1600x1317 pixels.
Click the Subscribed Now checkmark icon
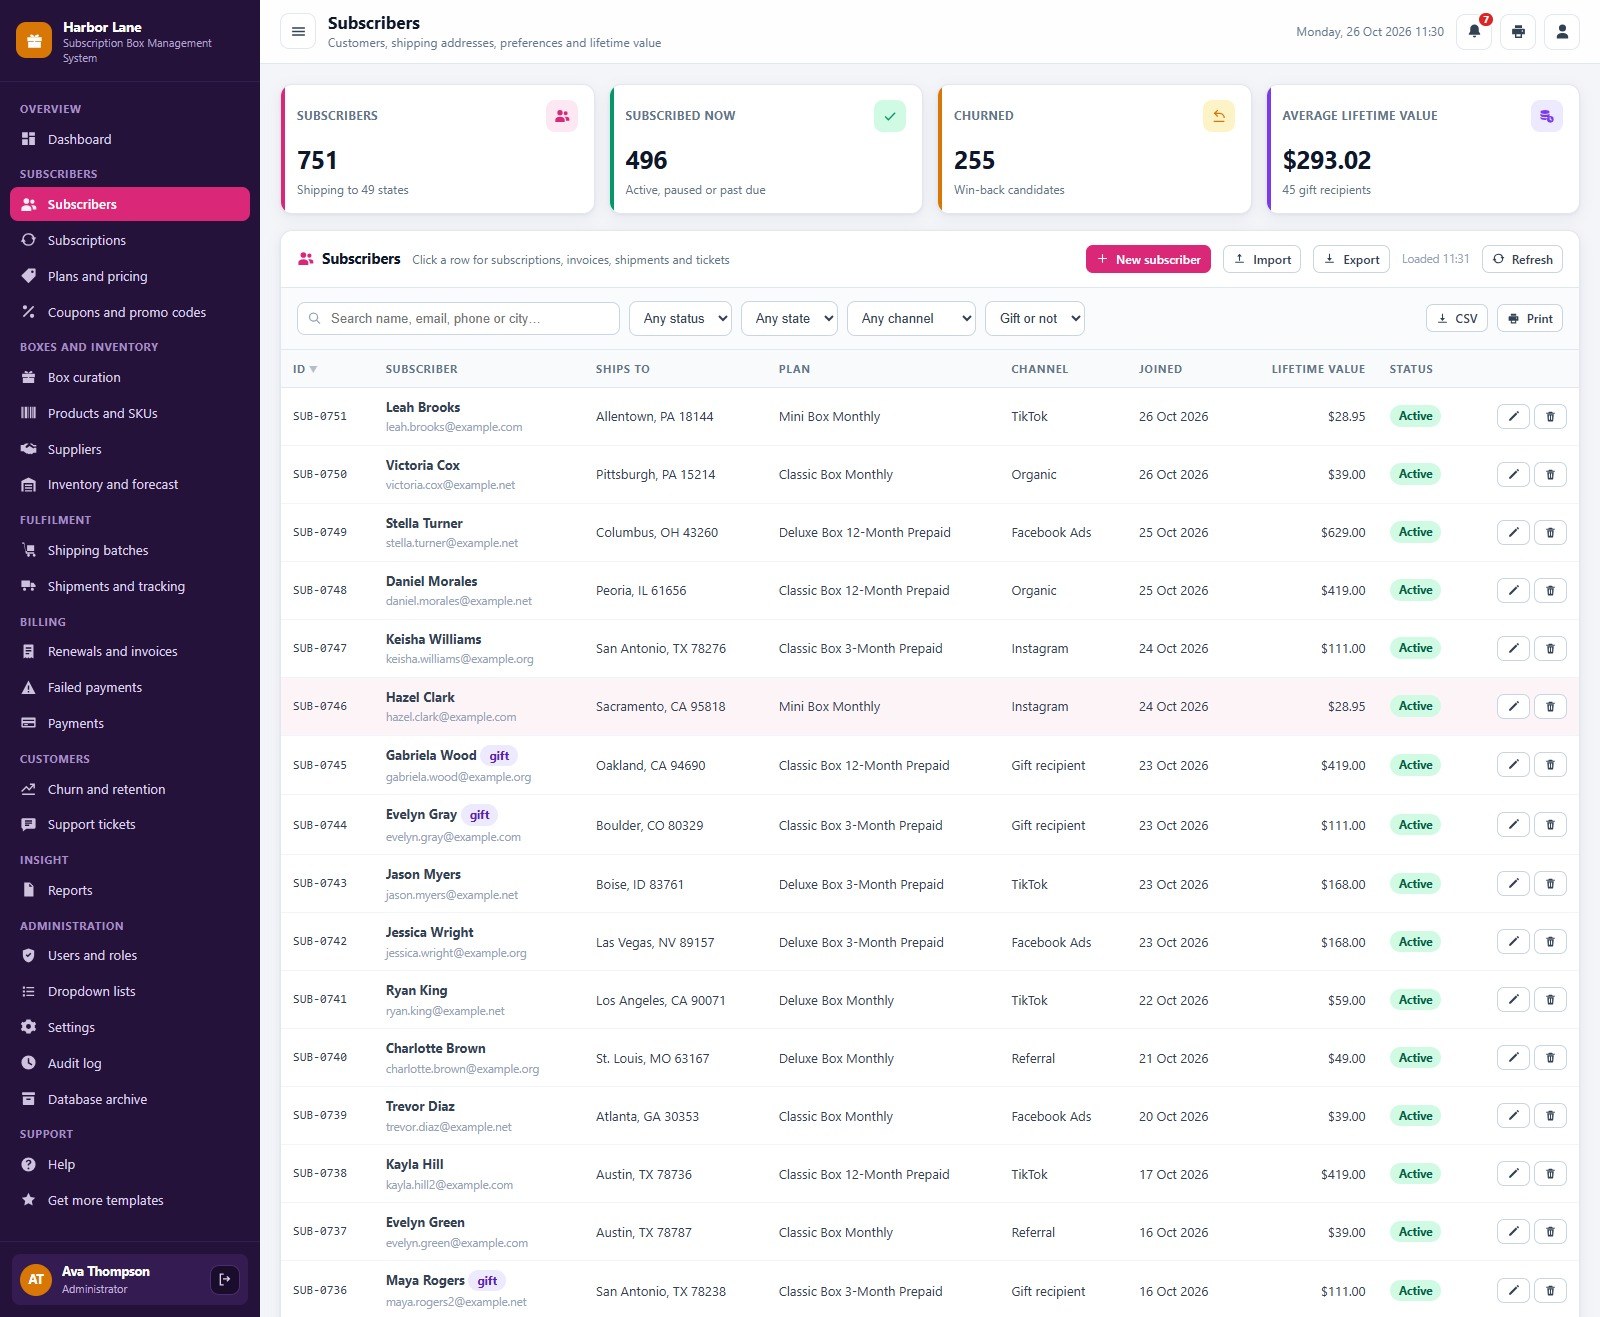890,116
